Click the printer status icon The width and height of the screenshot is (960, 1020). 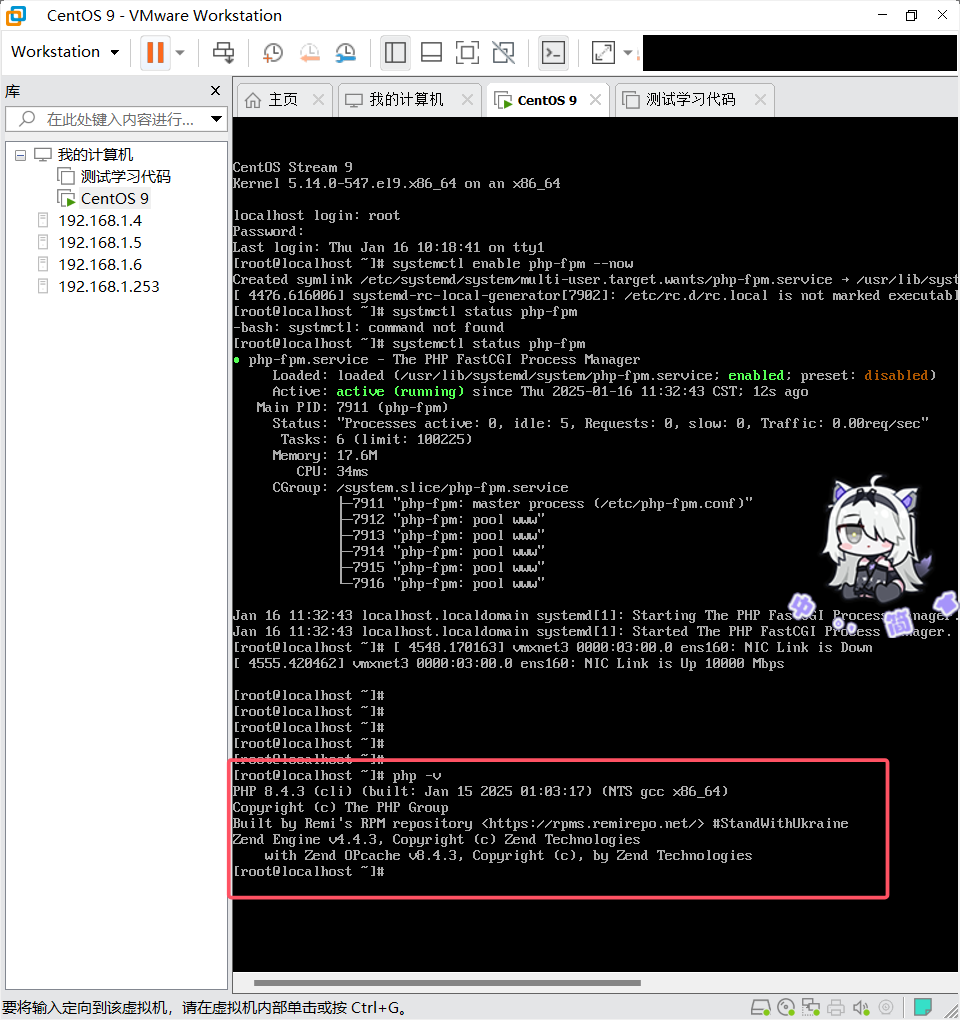pyautogui.click(x=836, y=1008)
